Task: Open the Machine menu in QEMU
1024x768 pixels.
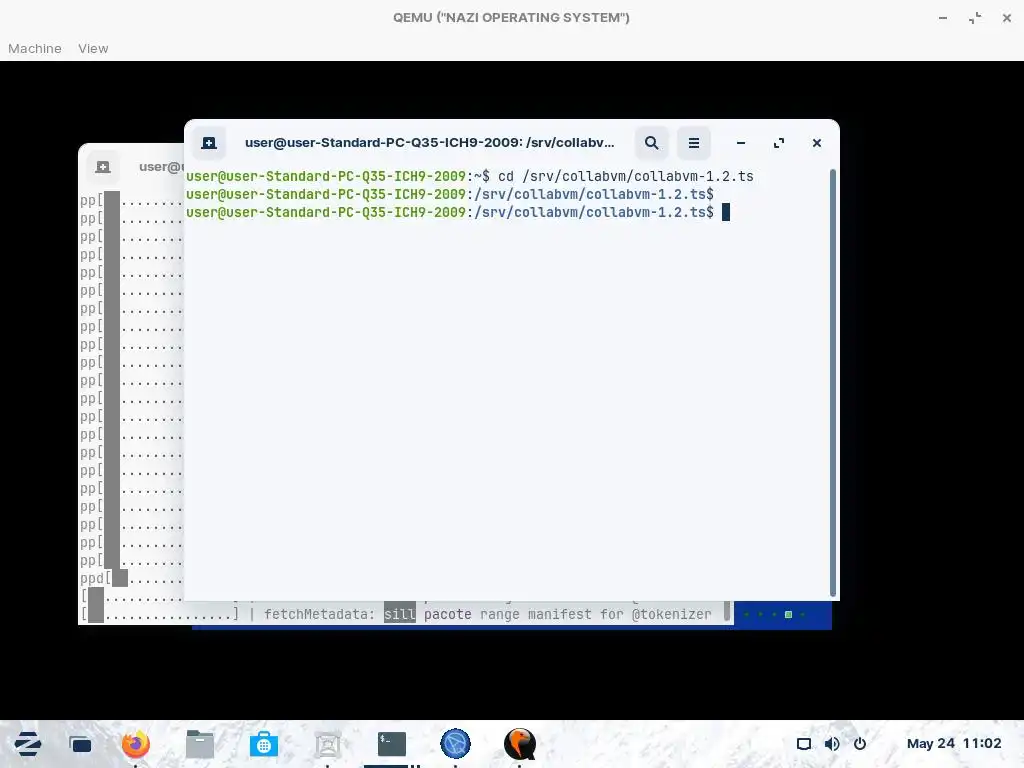Action: click(35, 48)
